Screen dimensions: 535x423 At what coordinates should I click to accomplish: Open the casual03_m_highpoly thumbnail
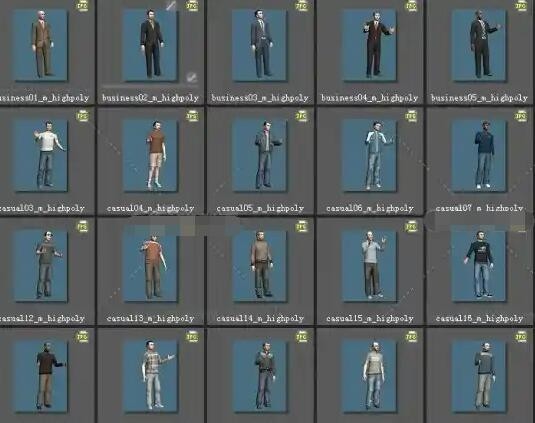pyautogui.click(x=41, y=156)
